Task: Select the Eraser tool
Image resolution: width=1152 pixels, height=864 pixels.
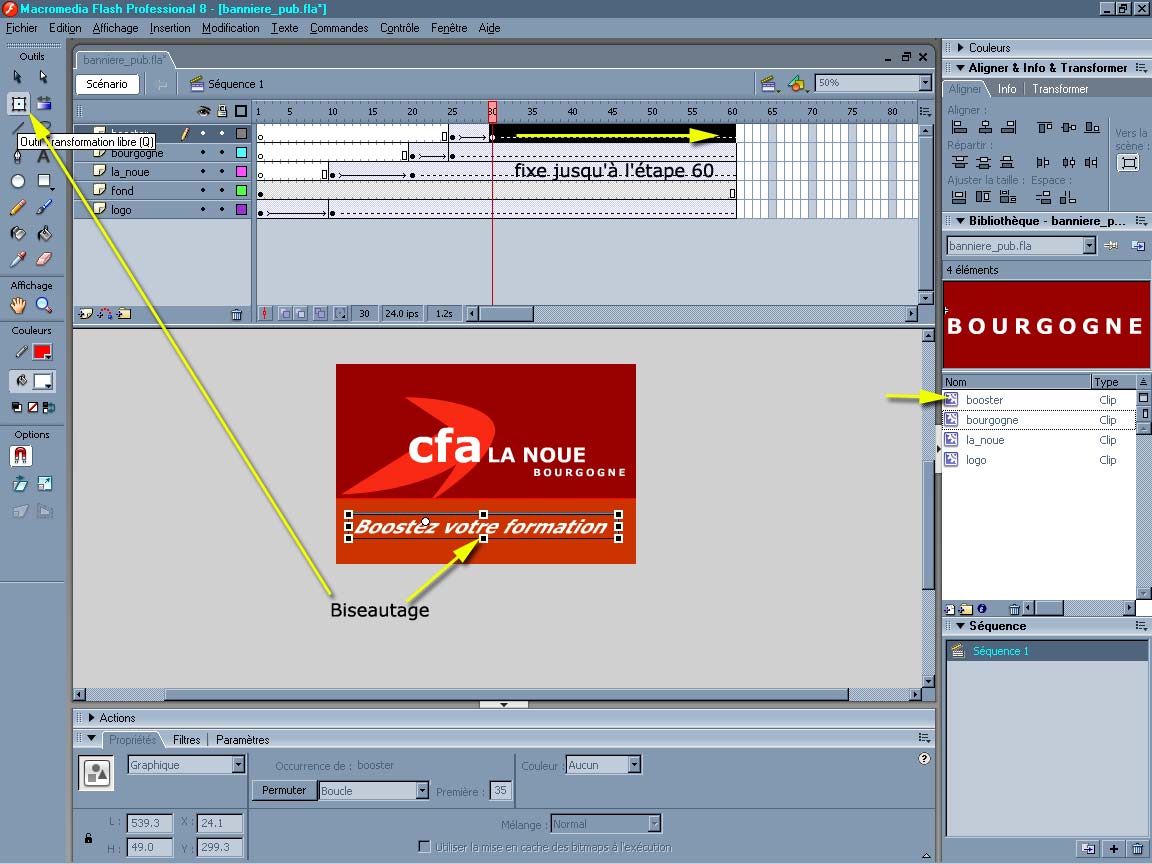Action: tap(44, 259)
